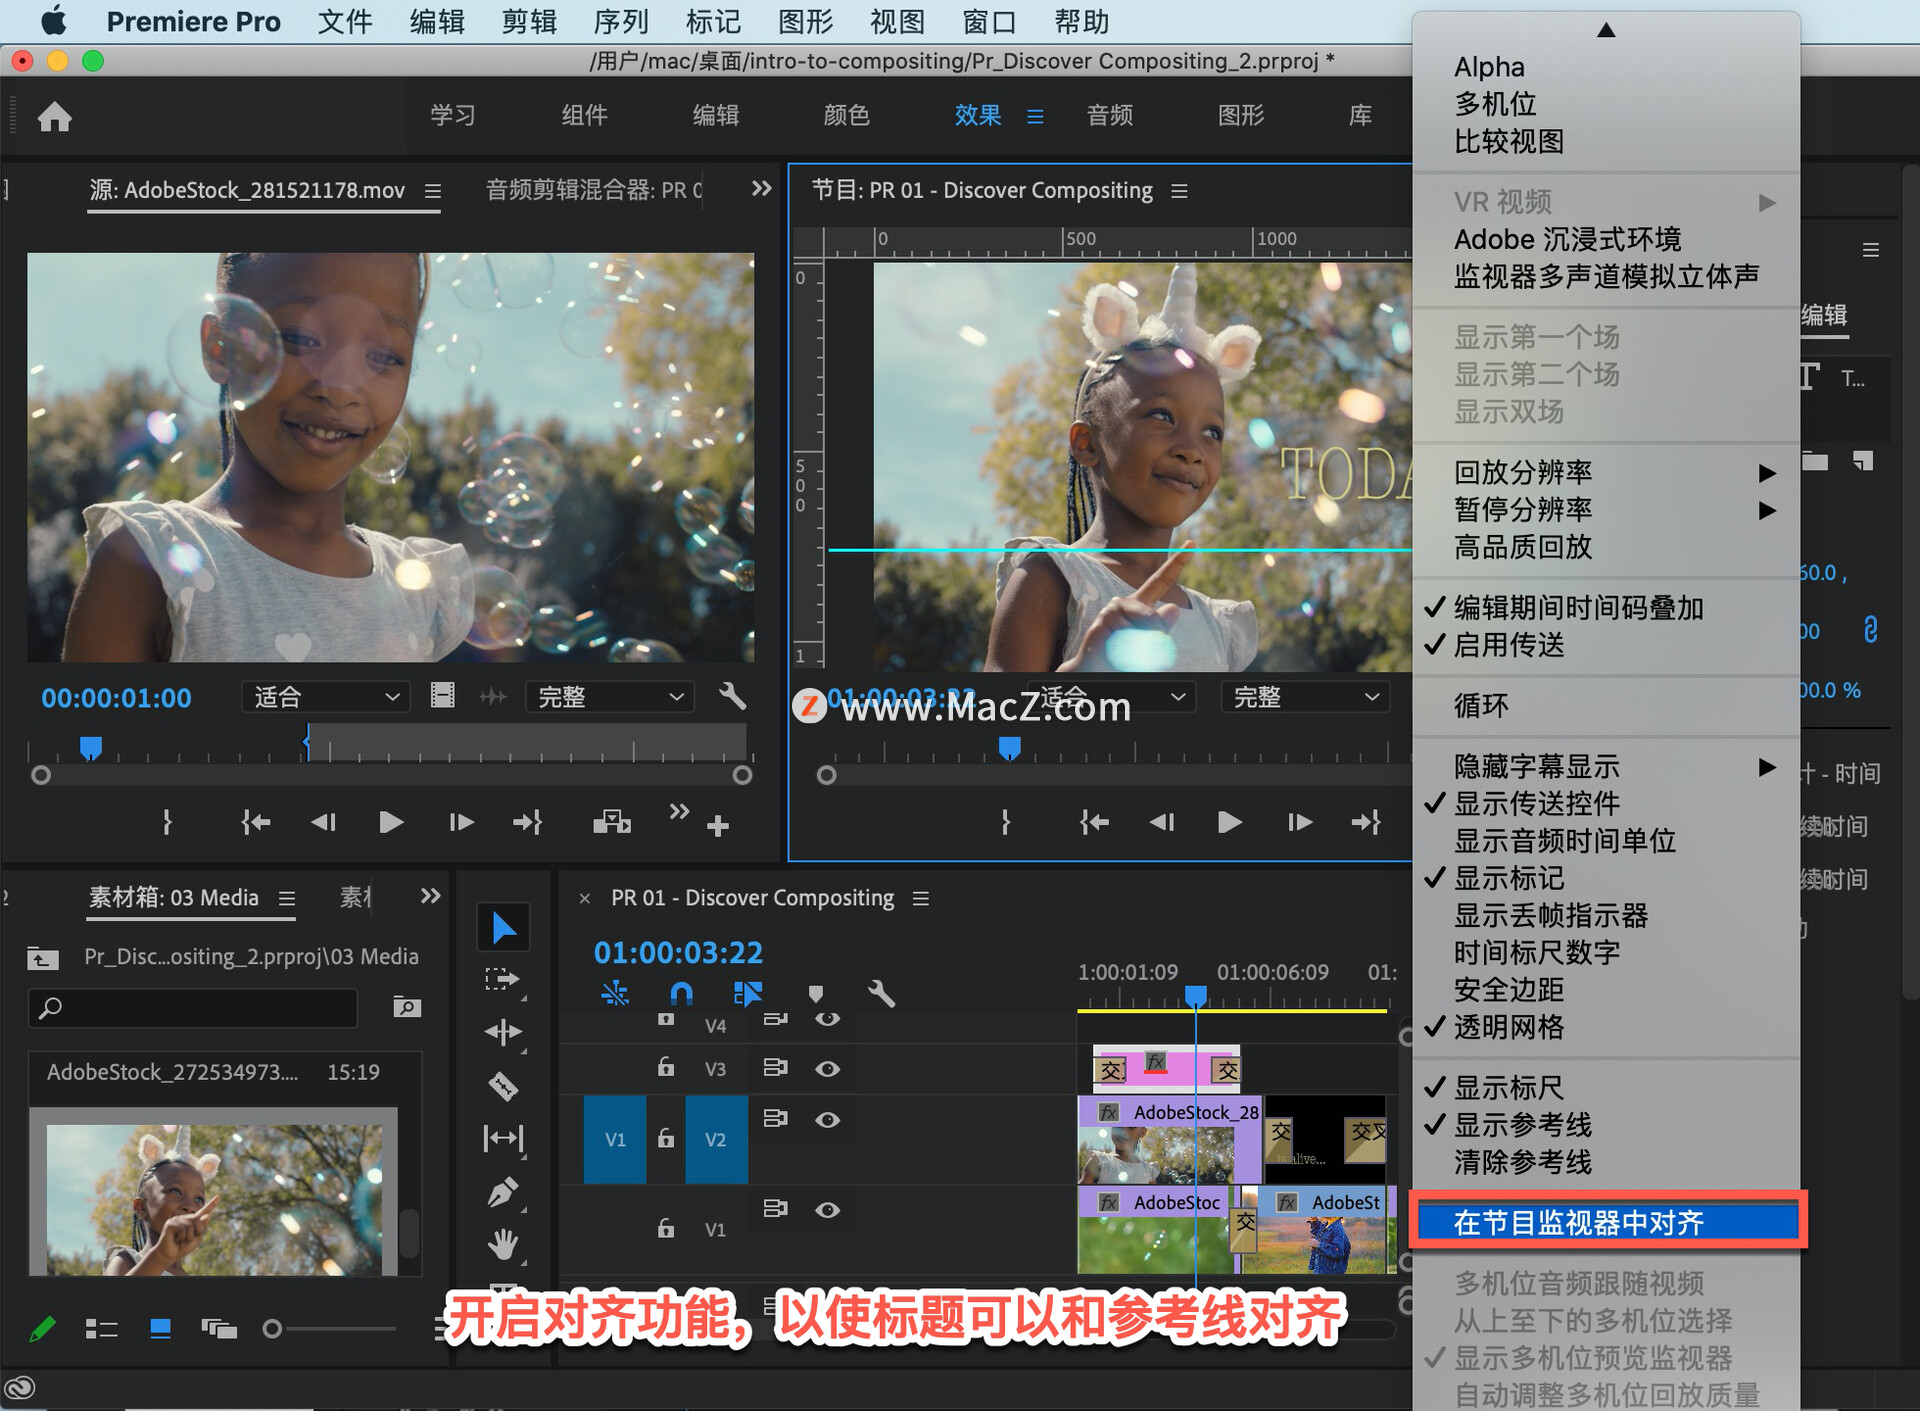1920x1411 pixels.
Task: Click insert as nest sequence icon
Action: 615,993
